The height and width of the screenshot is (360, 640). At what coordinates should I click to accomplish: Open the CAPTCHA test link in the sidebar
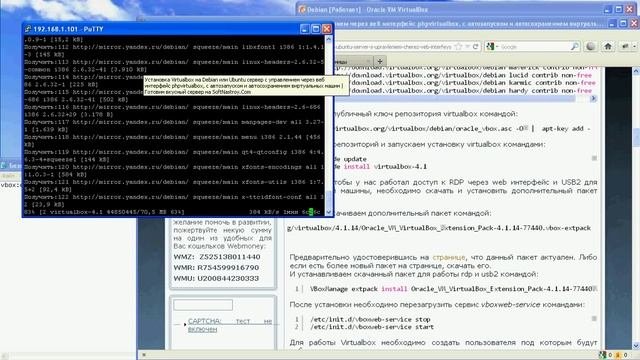coord(230,325)
